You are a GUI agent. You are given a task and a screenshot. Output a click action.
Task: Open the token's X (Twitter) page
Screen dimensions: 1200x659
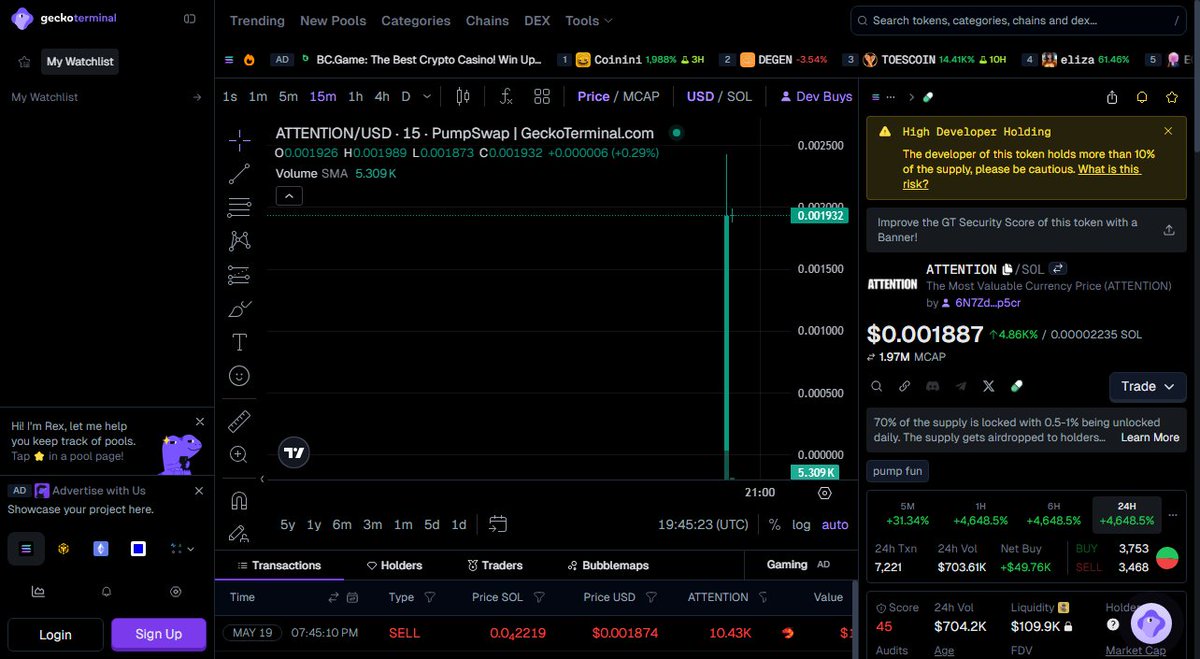tap(989, 386)
